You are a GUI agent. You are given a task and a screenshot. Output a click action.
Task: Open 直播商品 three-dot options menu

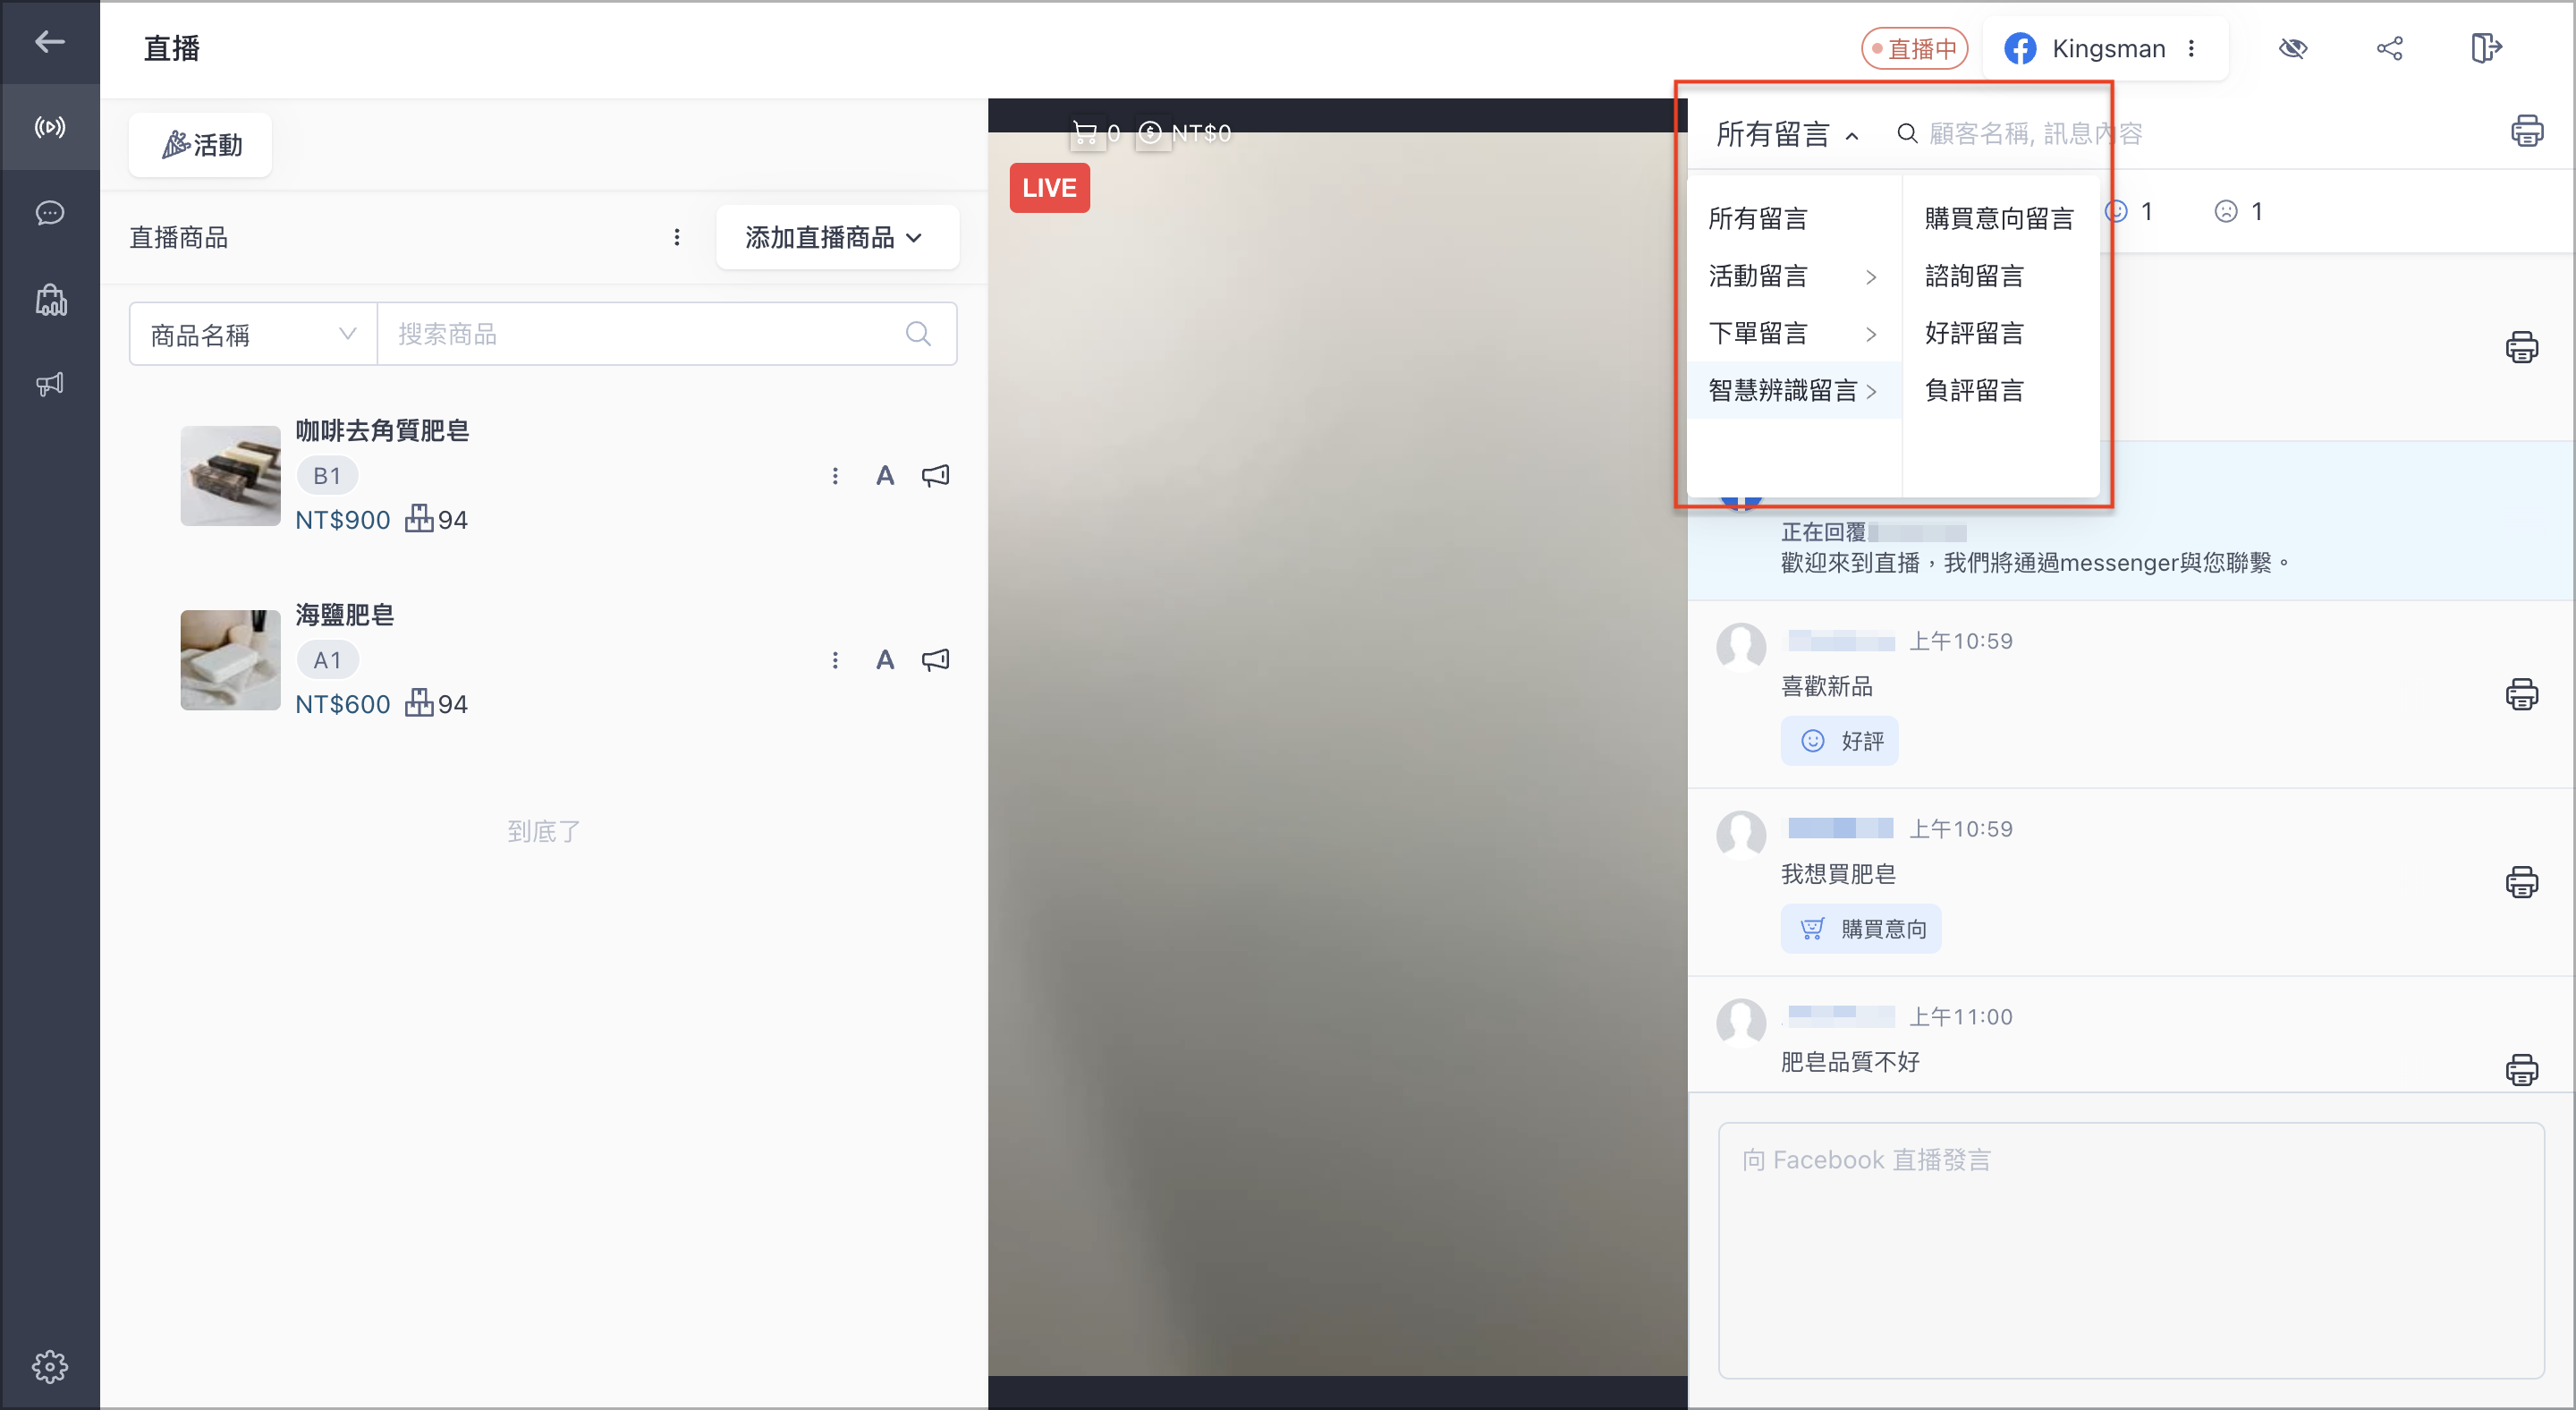[x=677, y=237]
